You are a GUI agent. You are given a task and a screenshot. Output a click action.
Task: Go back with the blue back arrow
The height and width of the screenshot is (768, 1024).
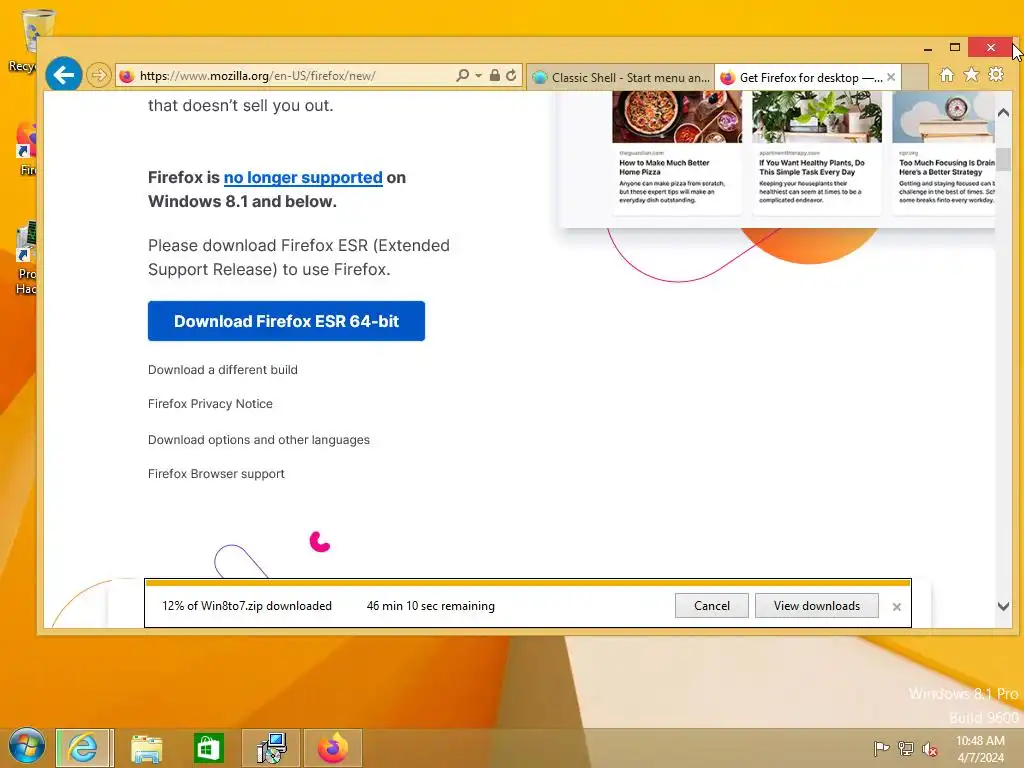pos(63,75)
